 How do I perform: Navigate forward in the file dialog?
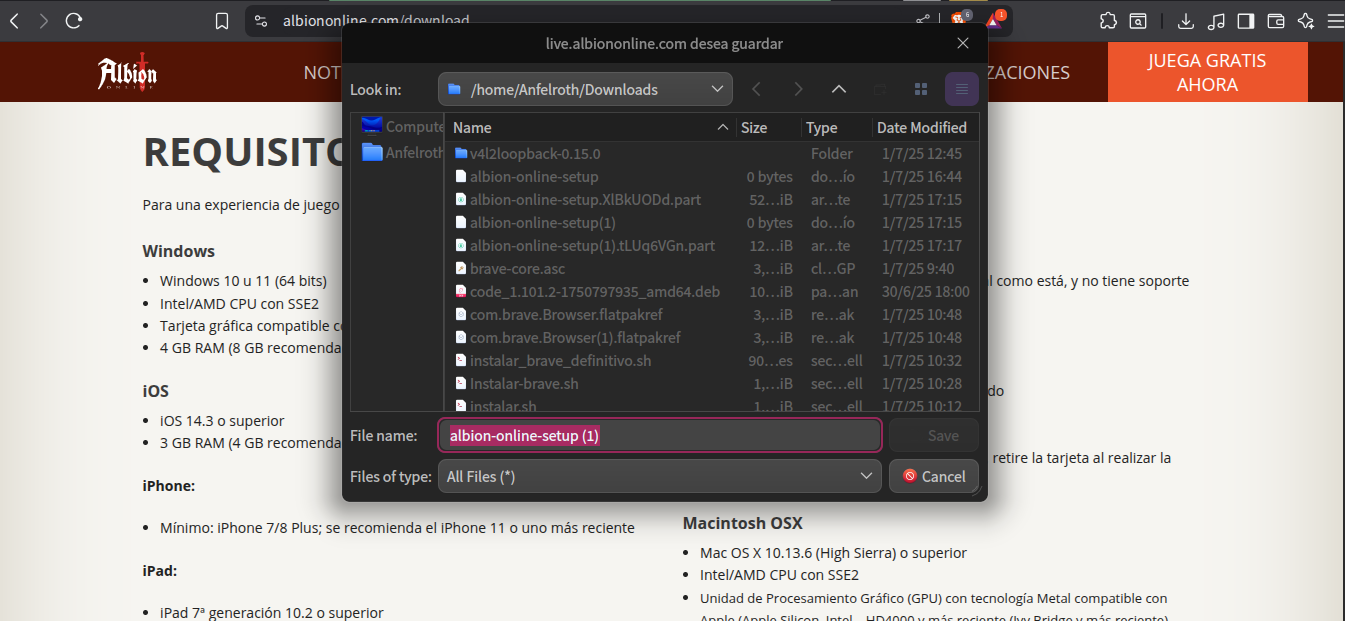pyautogui.click(x=798, y=89)
